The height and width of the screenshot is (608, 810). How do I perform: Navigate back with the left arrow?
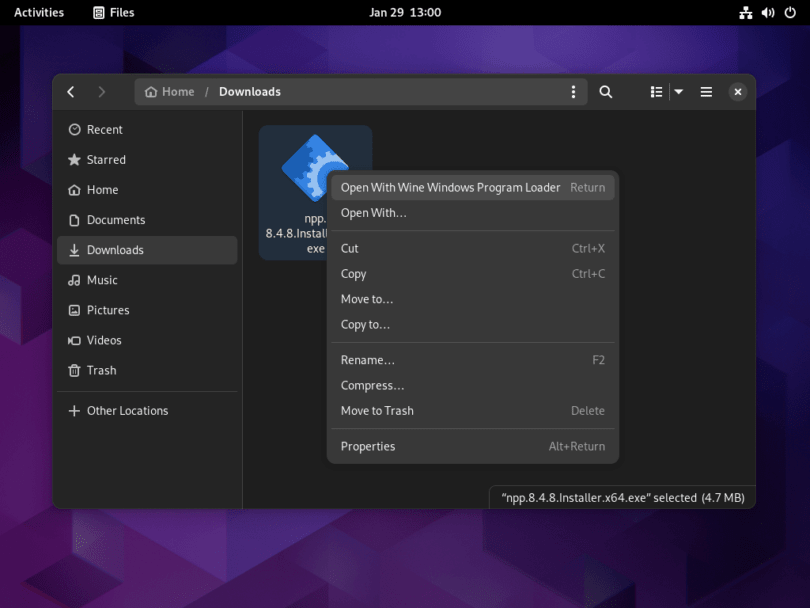tap(70, 91)
